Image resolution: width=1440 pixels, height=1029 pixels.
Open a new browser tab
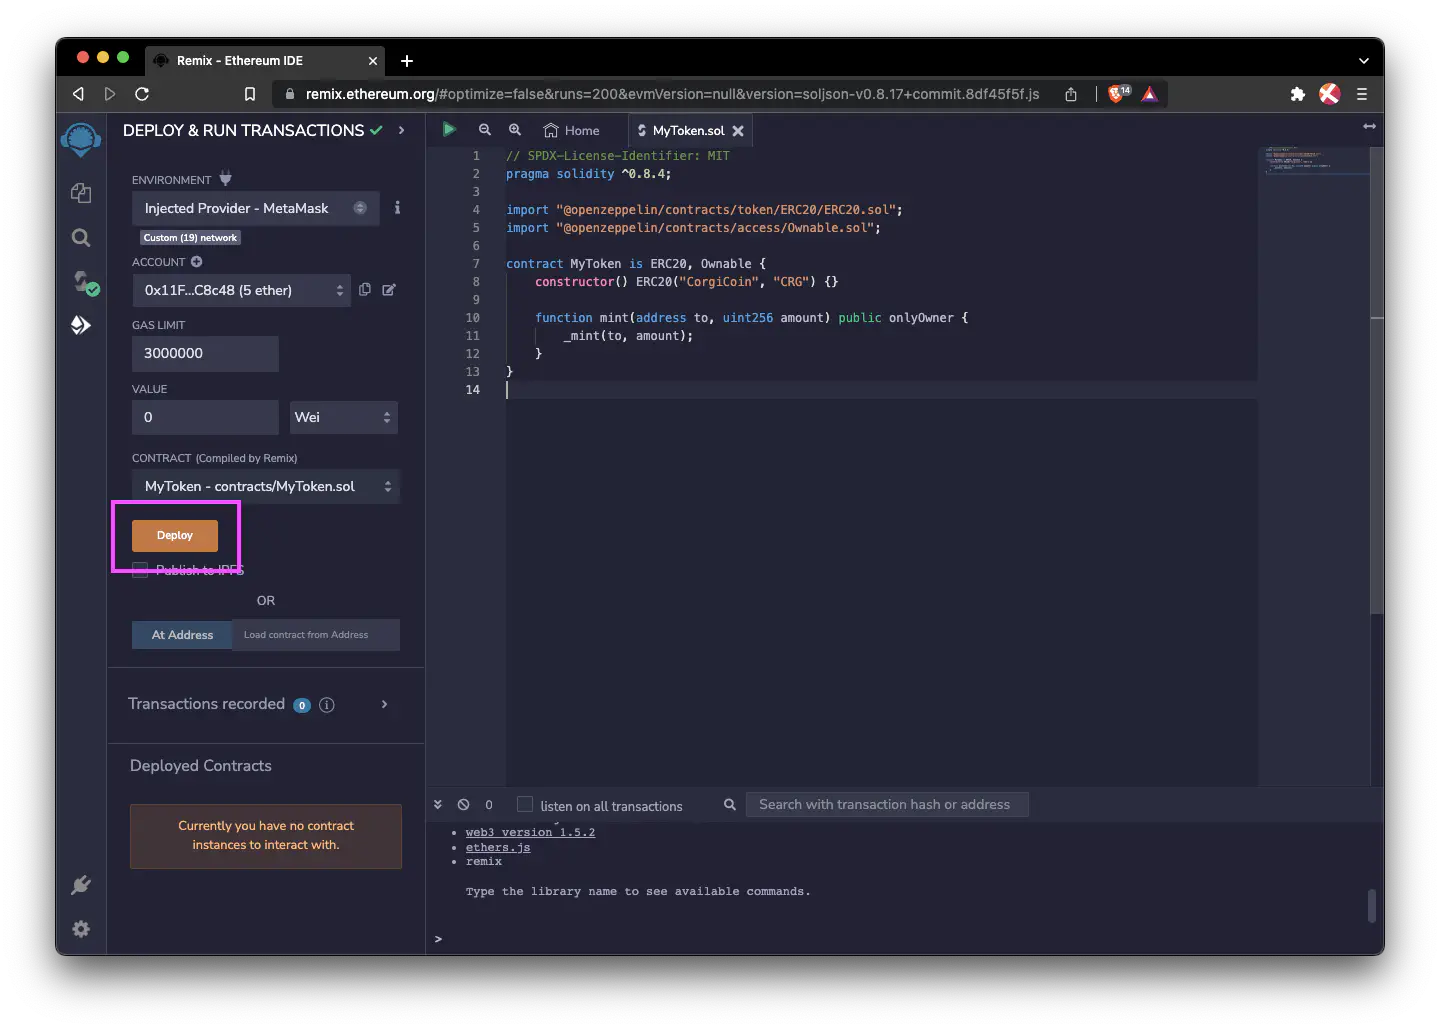click(407, 61)
